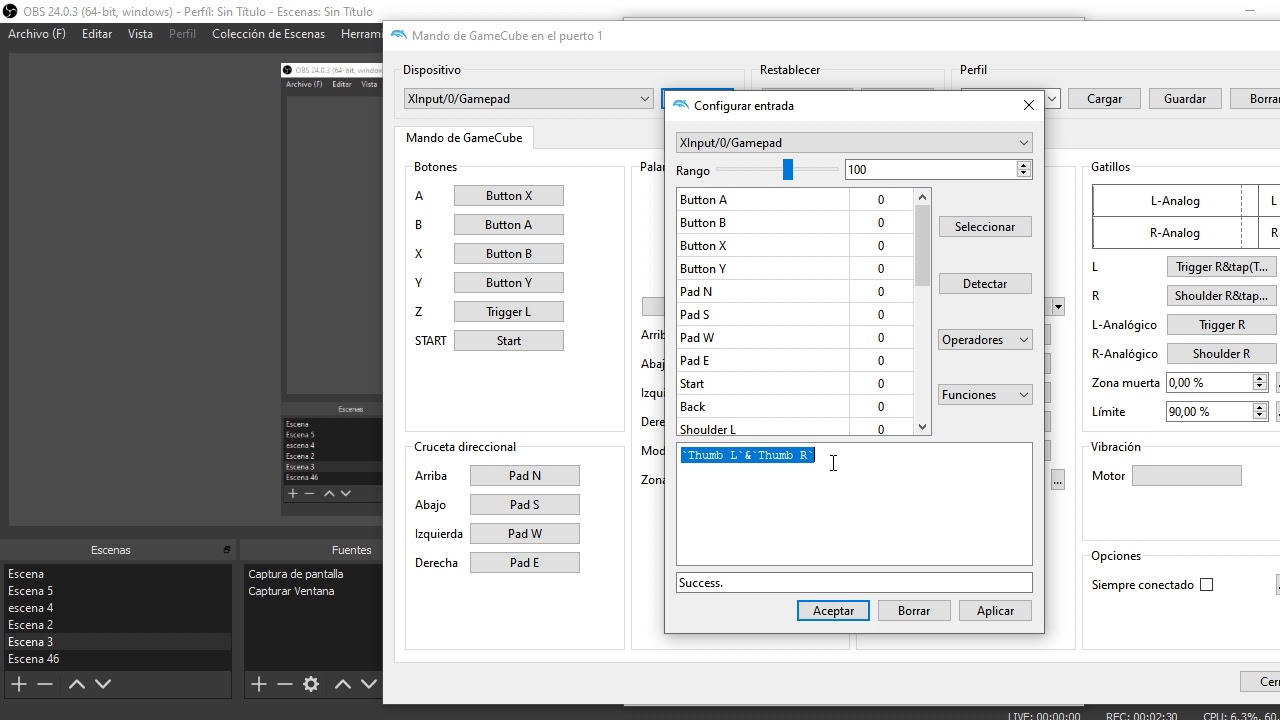Click Borrar button in Configurar entrada
Image resolution: width=1280 pixels, height=720 pixels.
(x=914, y=611)
